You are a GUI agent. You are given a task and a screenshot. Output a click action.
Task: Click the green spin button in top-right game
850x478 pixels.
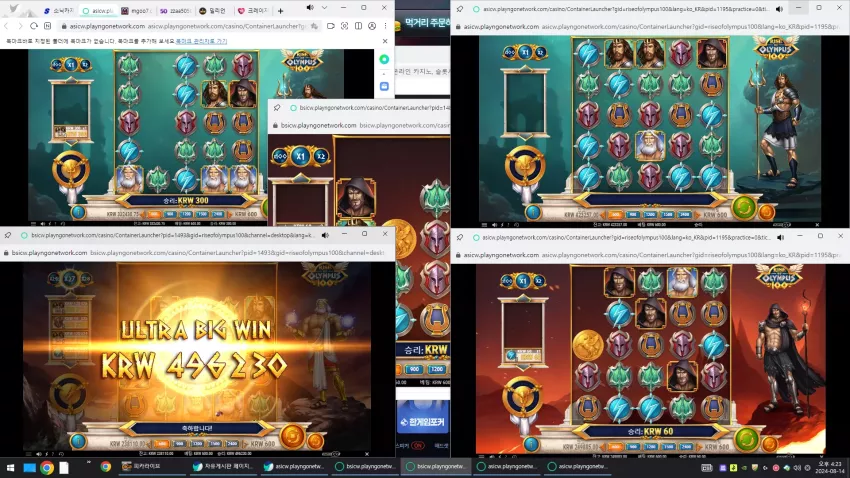(x=744, y=206)
